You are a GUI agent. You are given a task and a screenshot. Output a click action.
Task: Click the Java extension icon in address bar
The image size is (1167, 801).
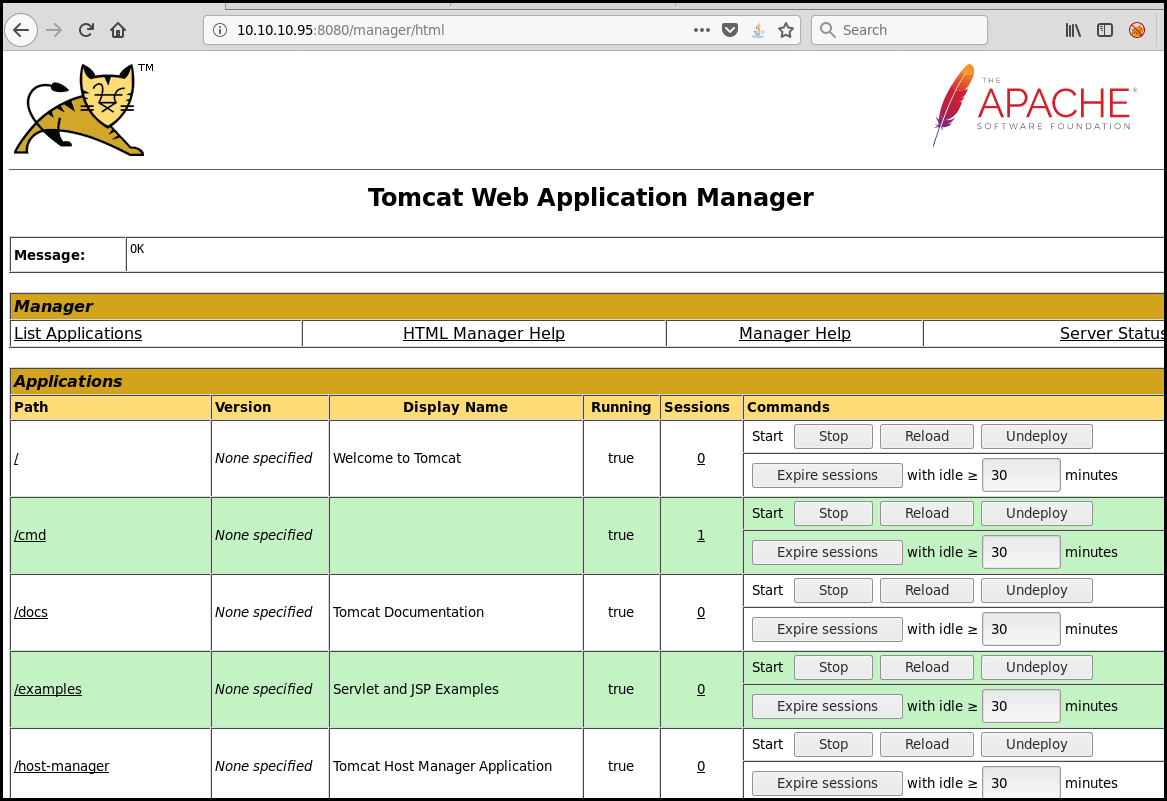(x=758, y=31)
